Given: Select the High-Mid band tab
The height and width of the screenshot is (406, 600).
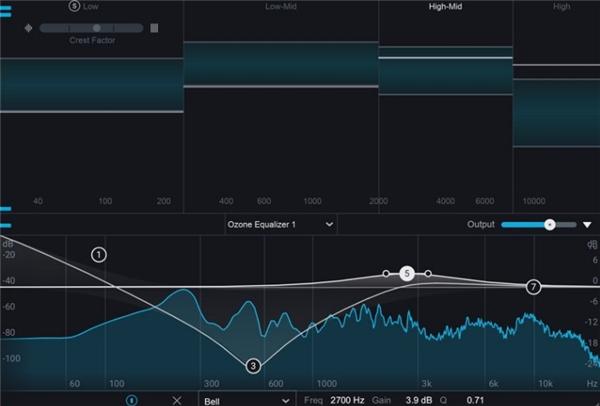Looking at the screenshot, I should point(445,7).
